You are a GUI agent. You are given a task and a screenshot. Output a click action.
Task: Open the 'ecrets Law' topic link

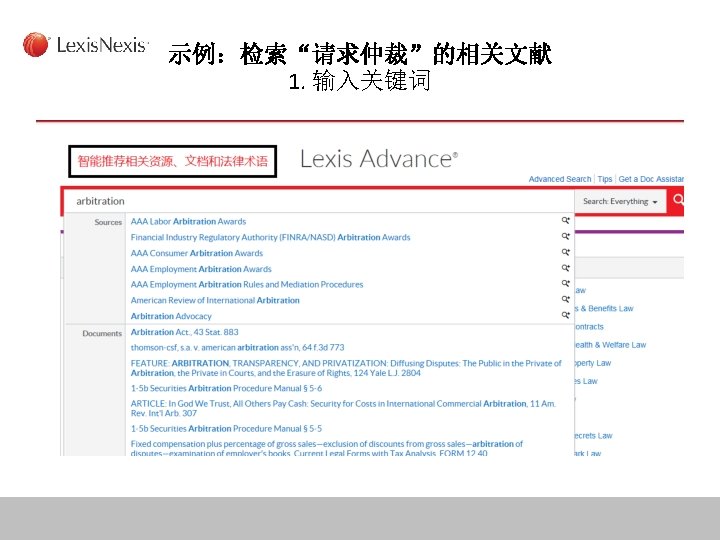point(594,436)
